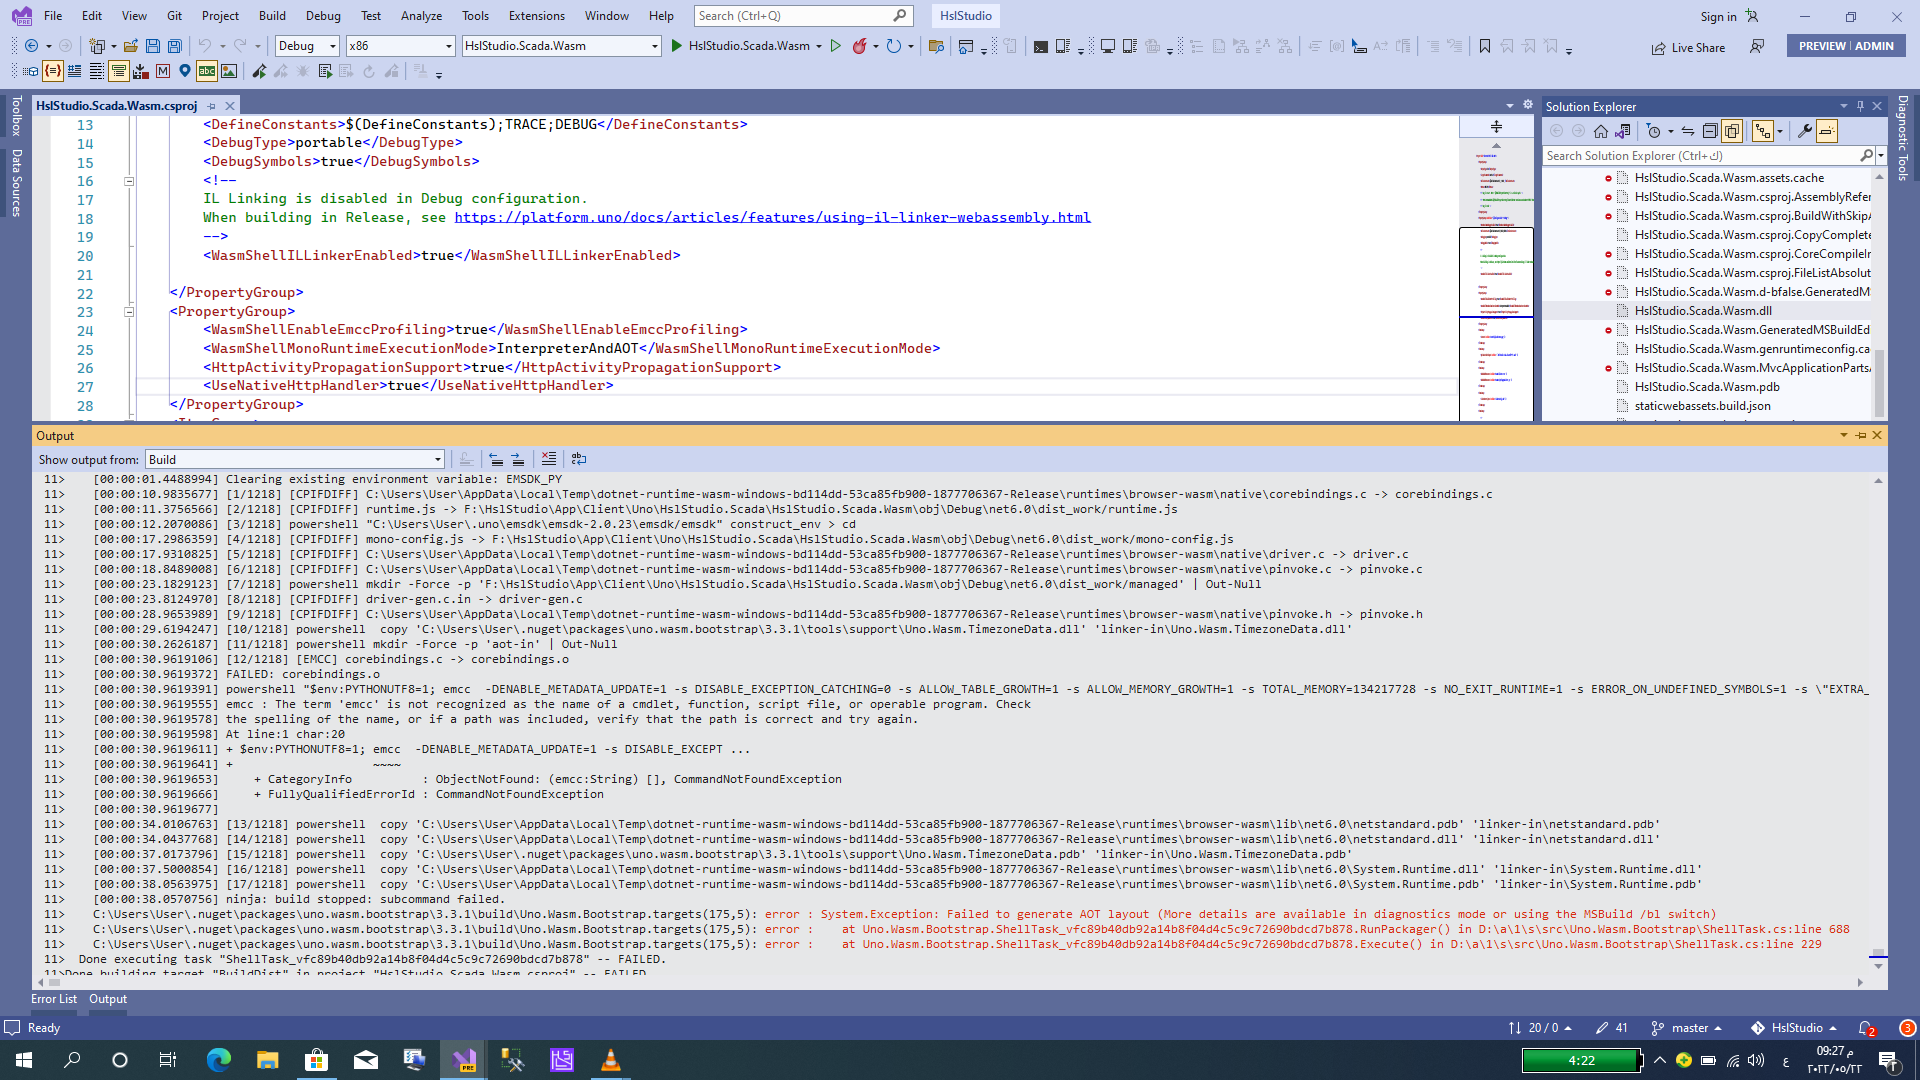Click the Hot Reload flame icon
The image size is (1920, 1080).
[859, 46]
